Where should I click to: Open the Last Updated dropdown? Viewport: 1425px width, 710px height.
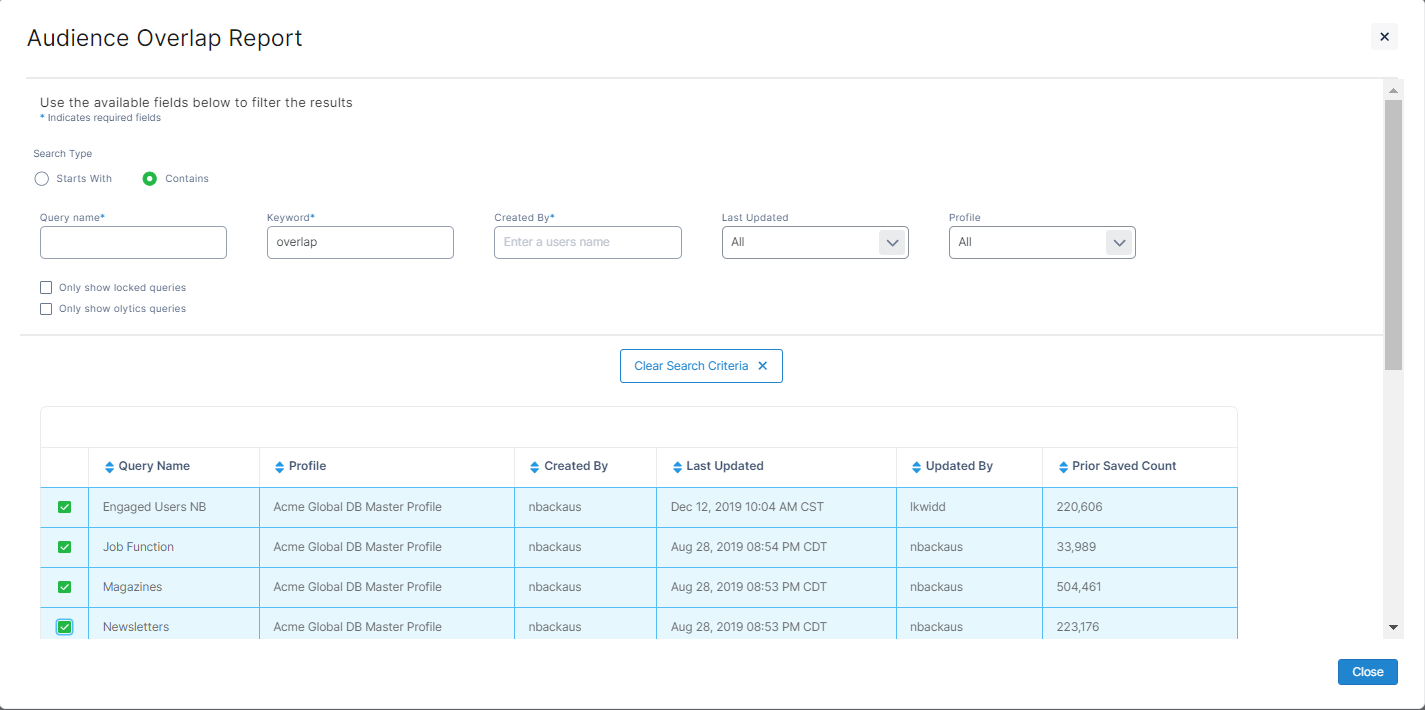891,243
